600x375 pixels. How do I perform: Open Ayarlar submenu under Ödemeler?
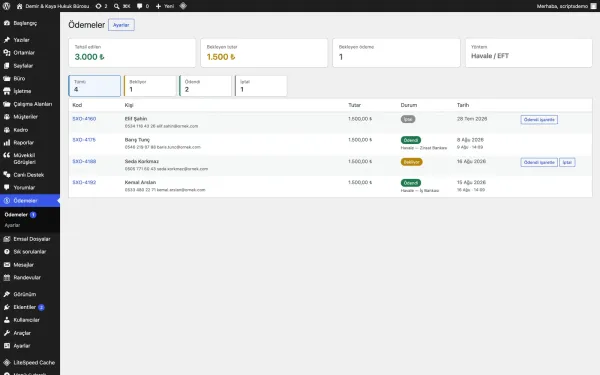[12, 225]
